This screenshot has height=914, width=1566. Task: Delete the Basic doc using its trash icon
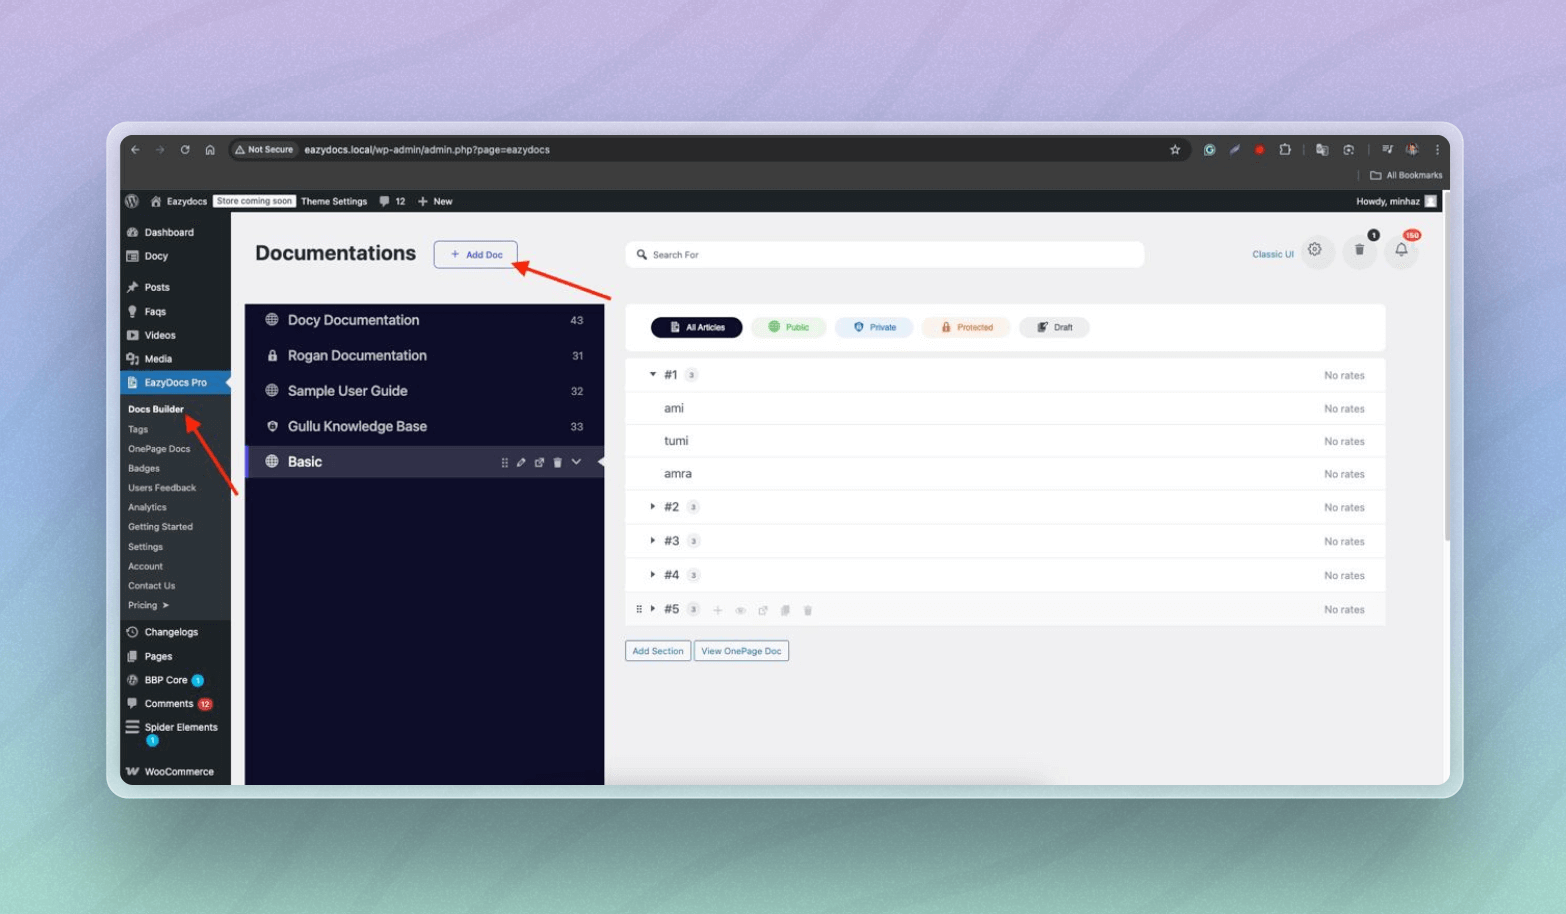point(557,462)
